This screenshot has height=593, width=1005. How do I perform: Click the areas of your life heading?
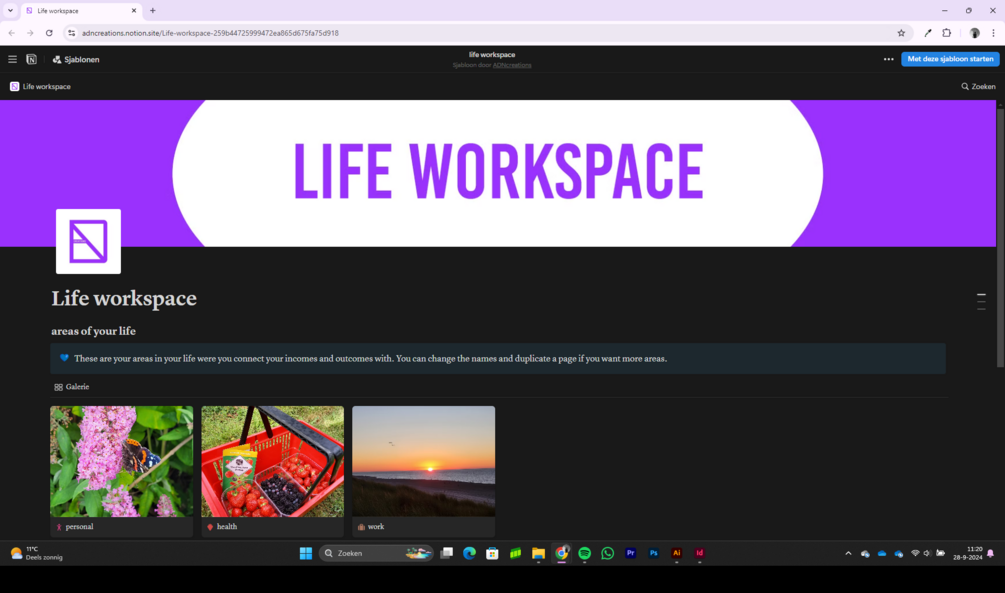coord(94,331)
